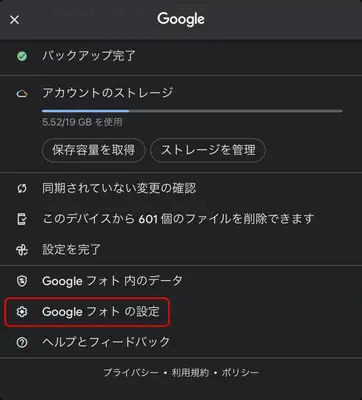Click the pinwheel icon next to 設定を完了

pyautogui.click(x=22, y=250)
